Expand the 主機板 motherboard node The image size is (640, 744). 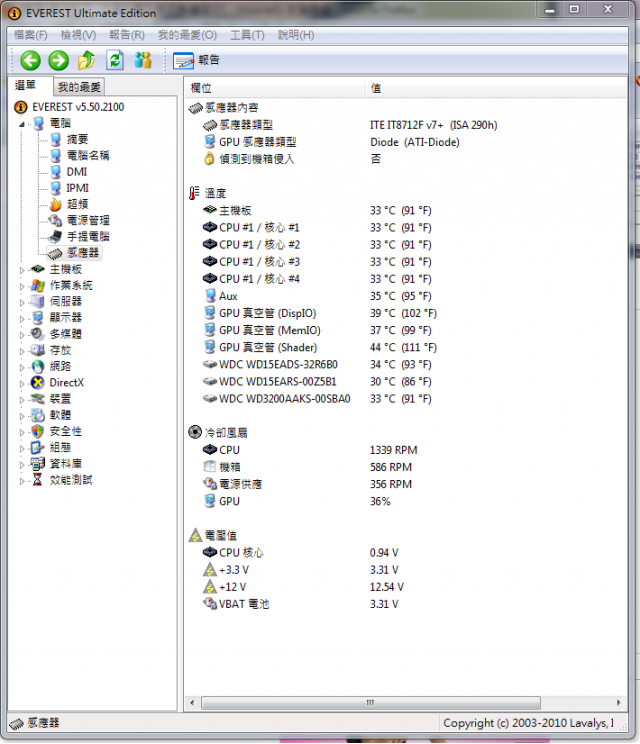point(22,270)
